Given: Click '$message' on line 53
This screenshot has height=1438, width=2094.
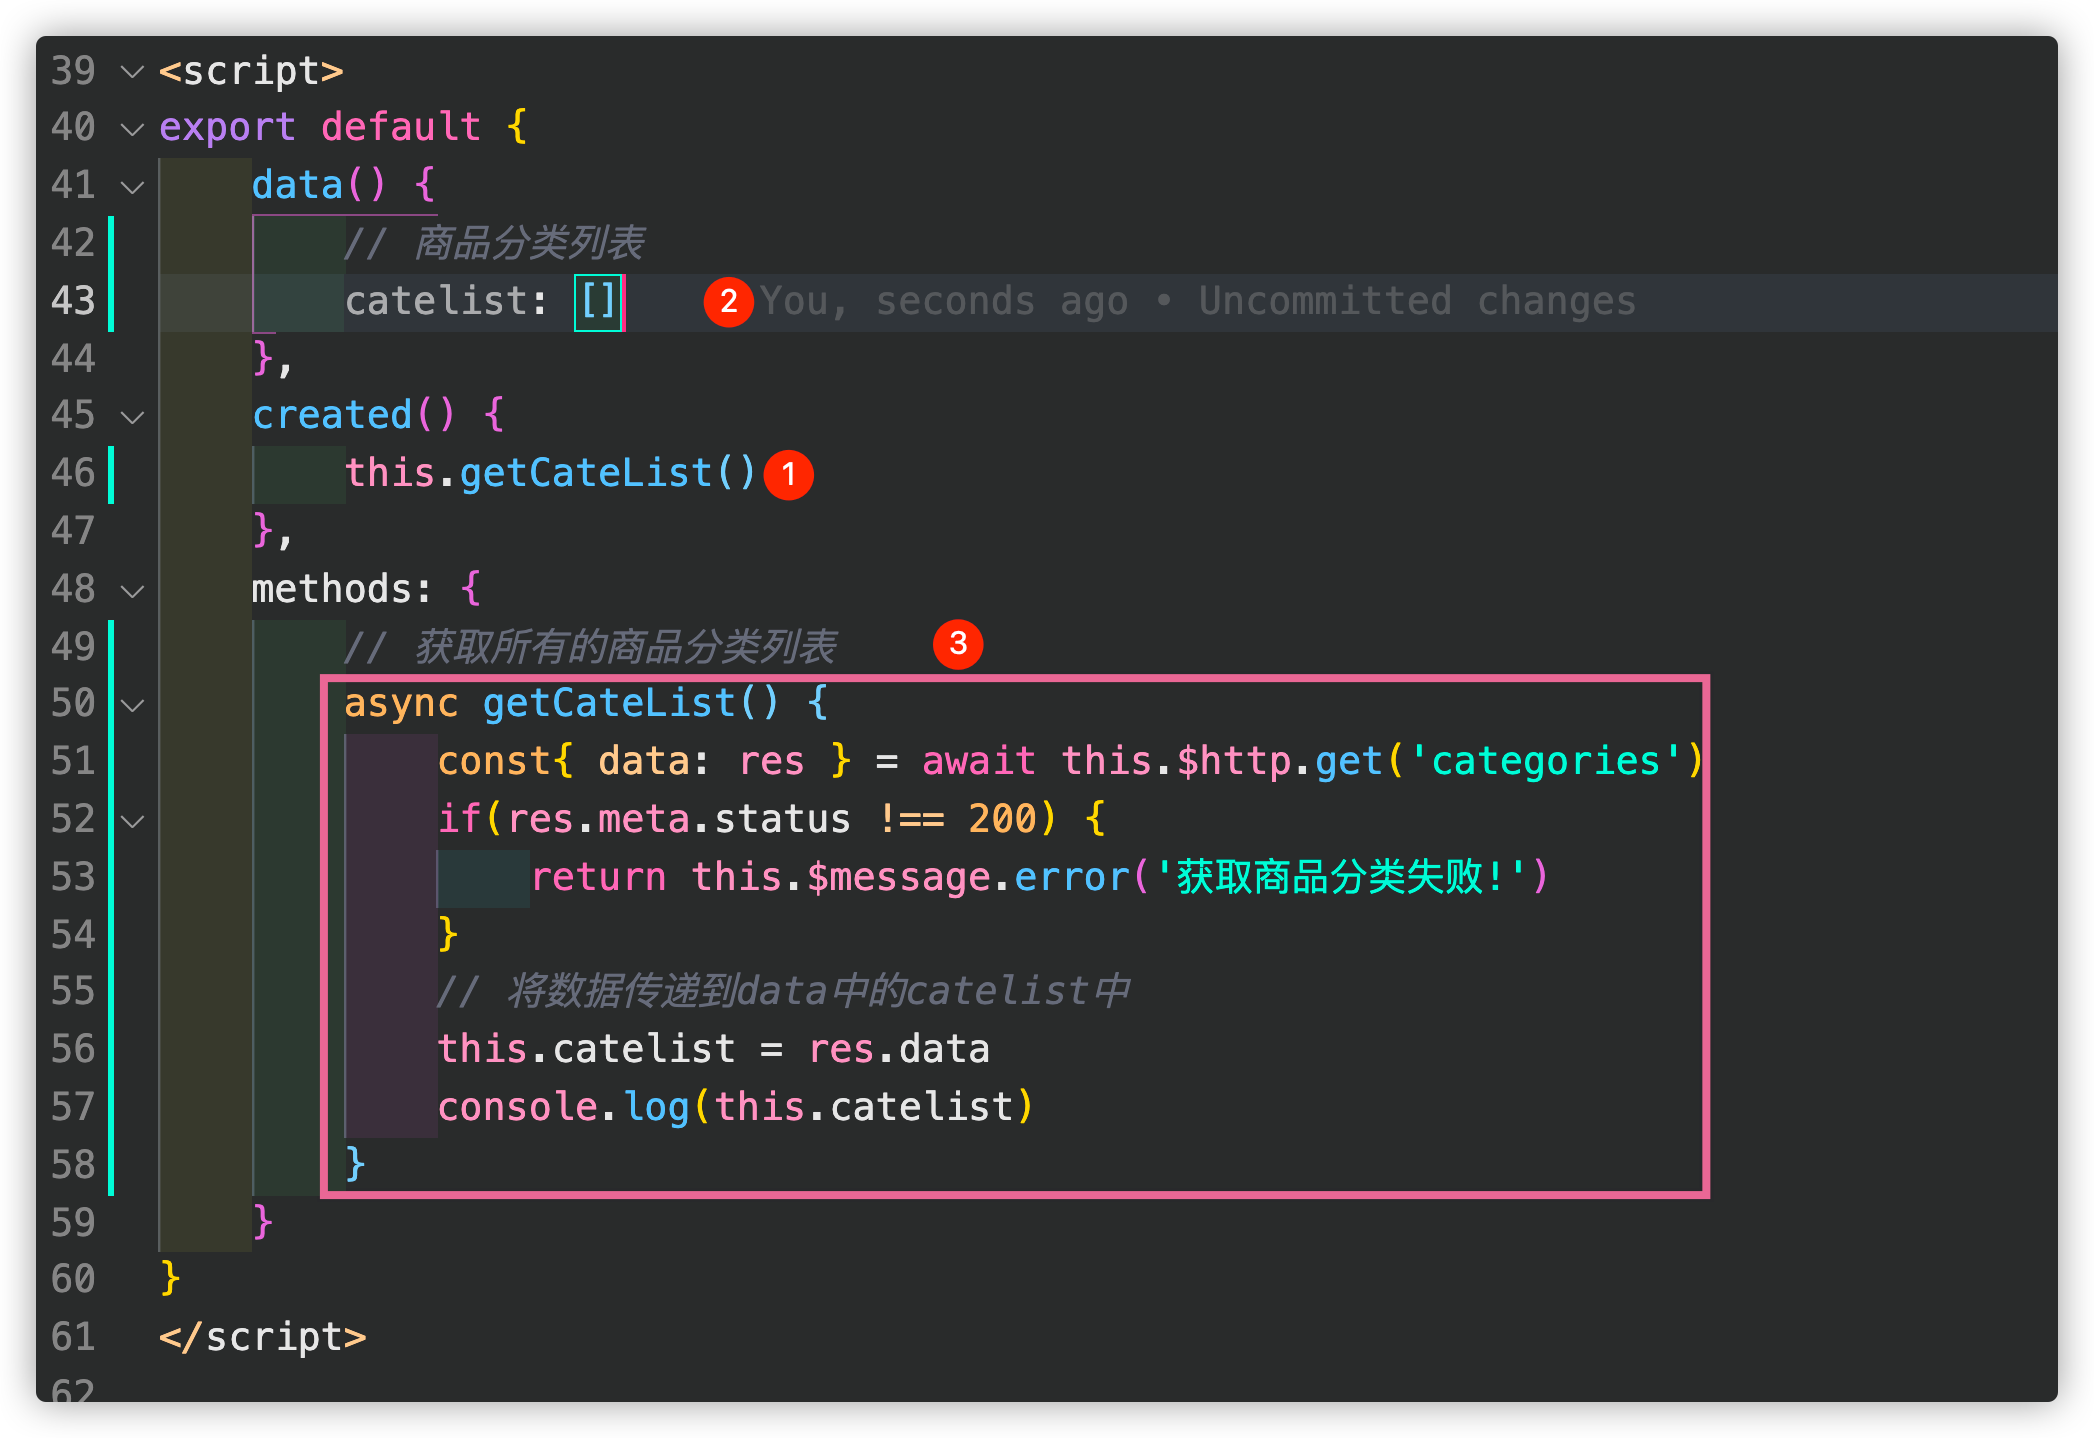Looking at the screenshot, I should pos(899,877).
